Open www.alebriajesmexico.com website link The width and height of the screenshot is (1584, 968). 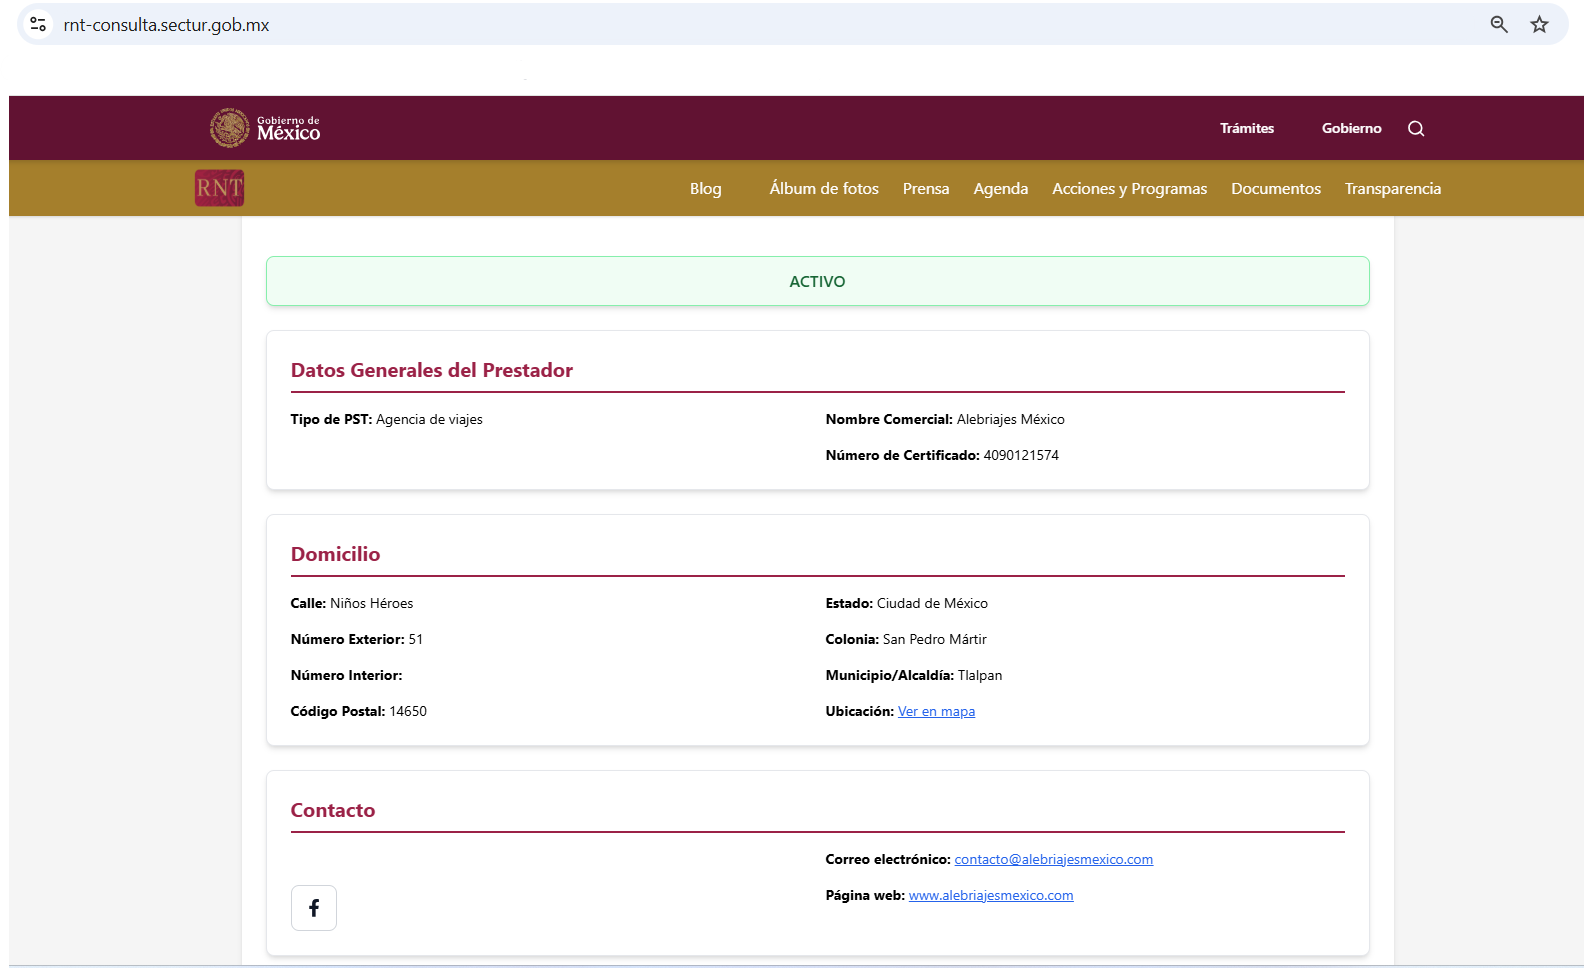pyautogui.click(x=990, y=896)
